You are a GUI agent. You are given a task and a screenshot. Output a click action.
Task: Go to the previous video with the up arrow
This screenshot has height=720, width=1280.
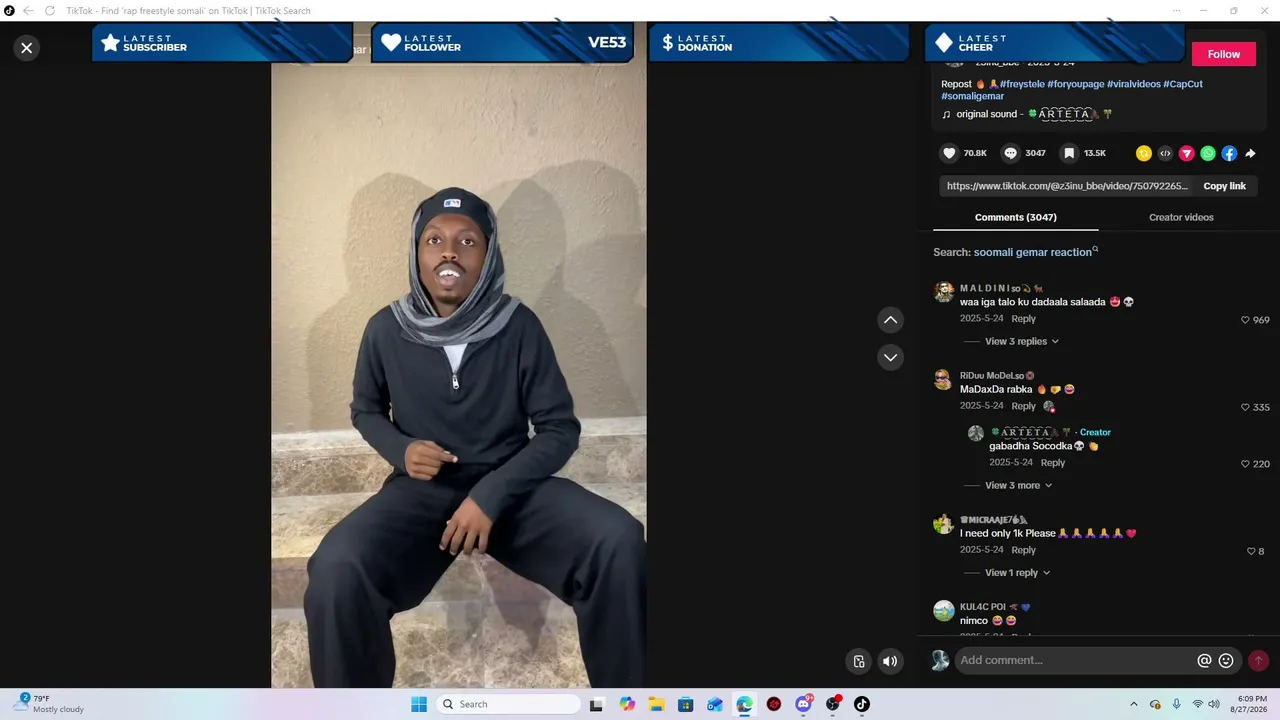[x=890, y=320]
